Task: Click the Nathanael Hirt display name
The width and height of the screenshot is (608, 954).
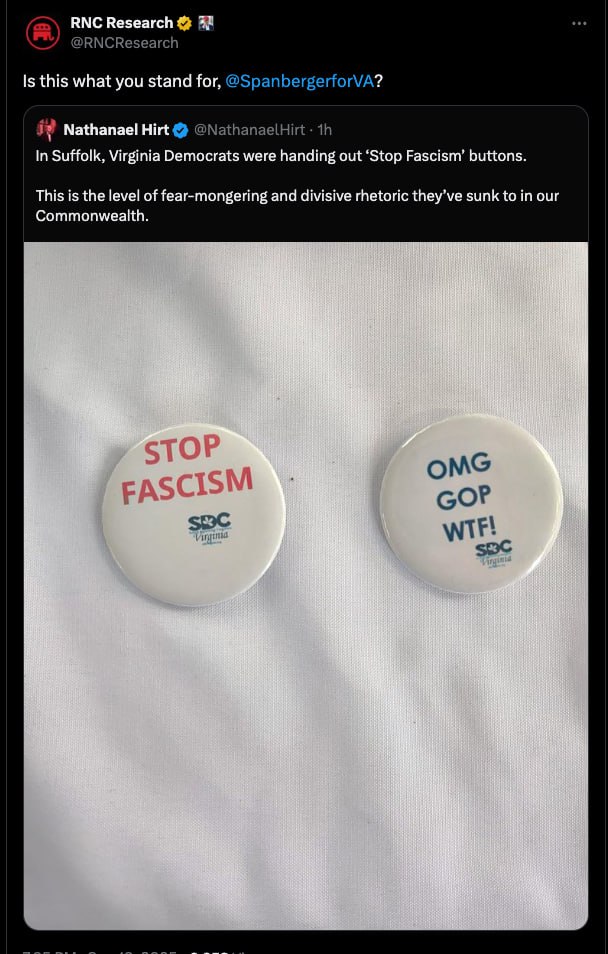Action: pos(116,130)
